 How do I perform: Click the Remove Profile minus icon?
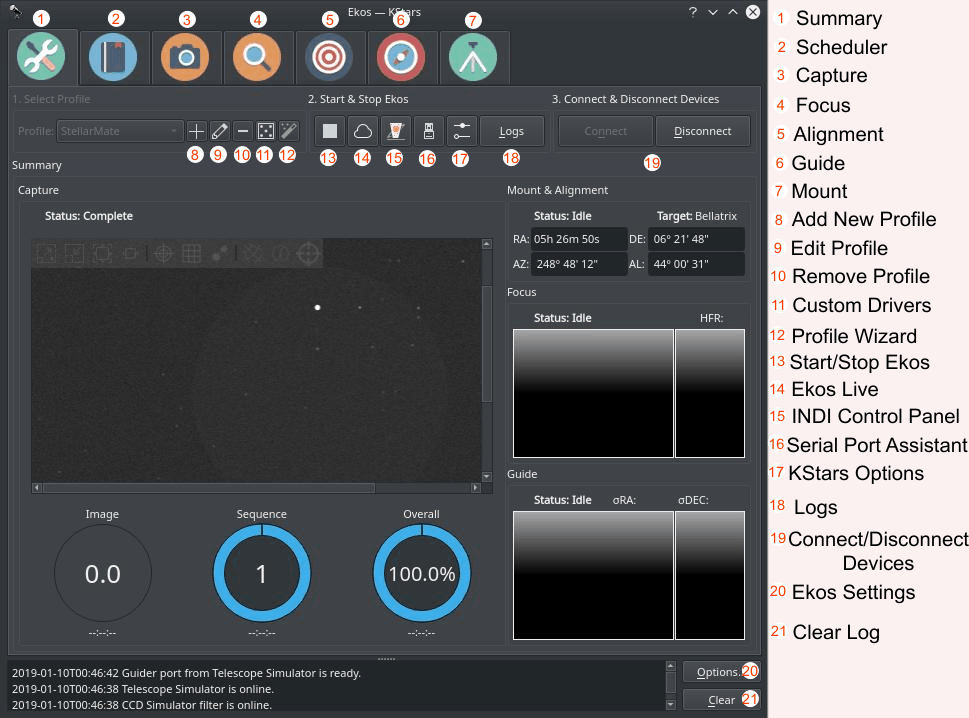243,131
